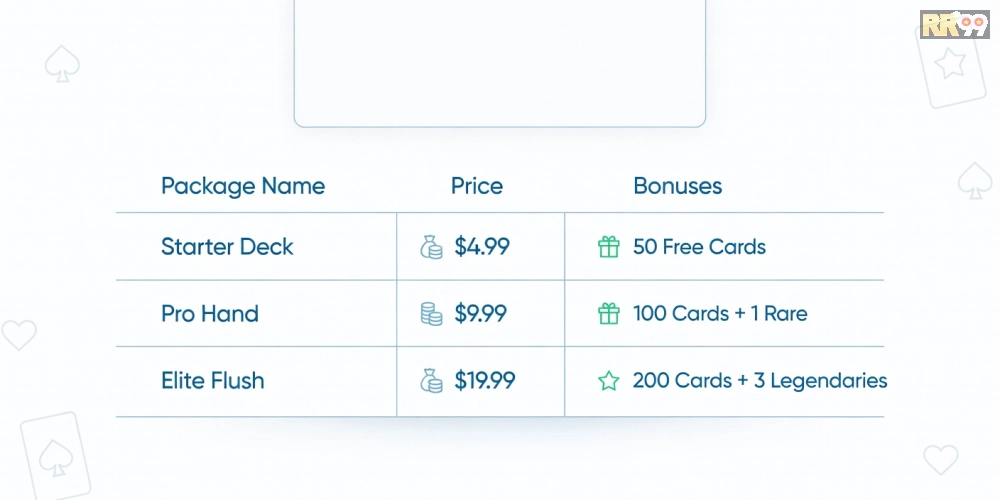The height and width of the screenshot is (500, 1000).
Task: Click the Bonuses column header
Action: (678, 186)
